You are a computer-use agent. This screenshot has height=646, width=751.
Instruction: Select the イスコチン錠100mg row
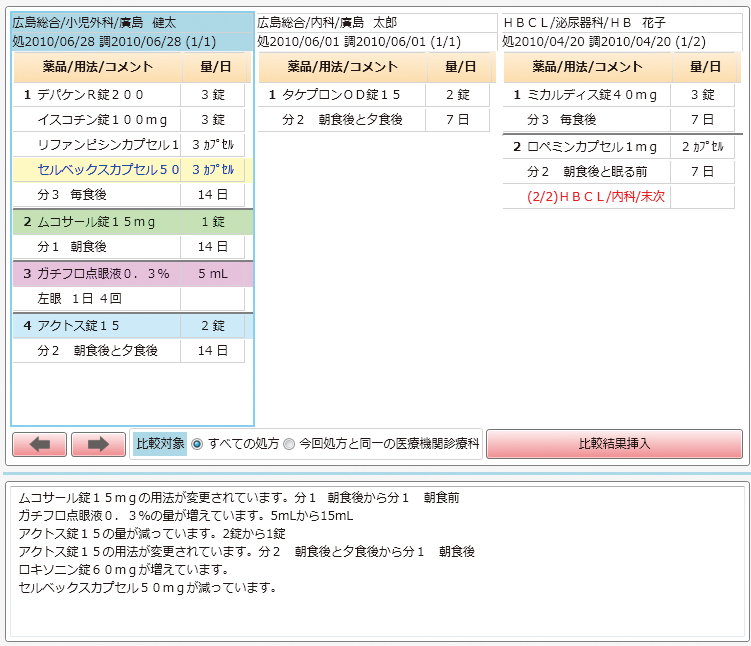click(x=129, y=120)
